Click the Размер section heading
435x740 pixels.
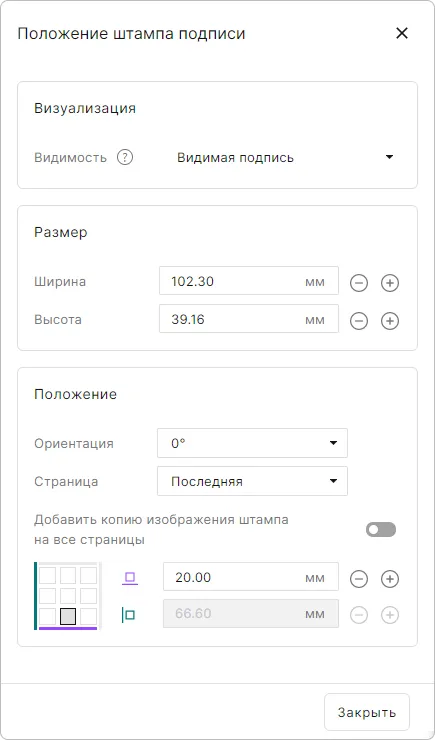pos(60,233)
